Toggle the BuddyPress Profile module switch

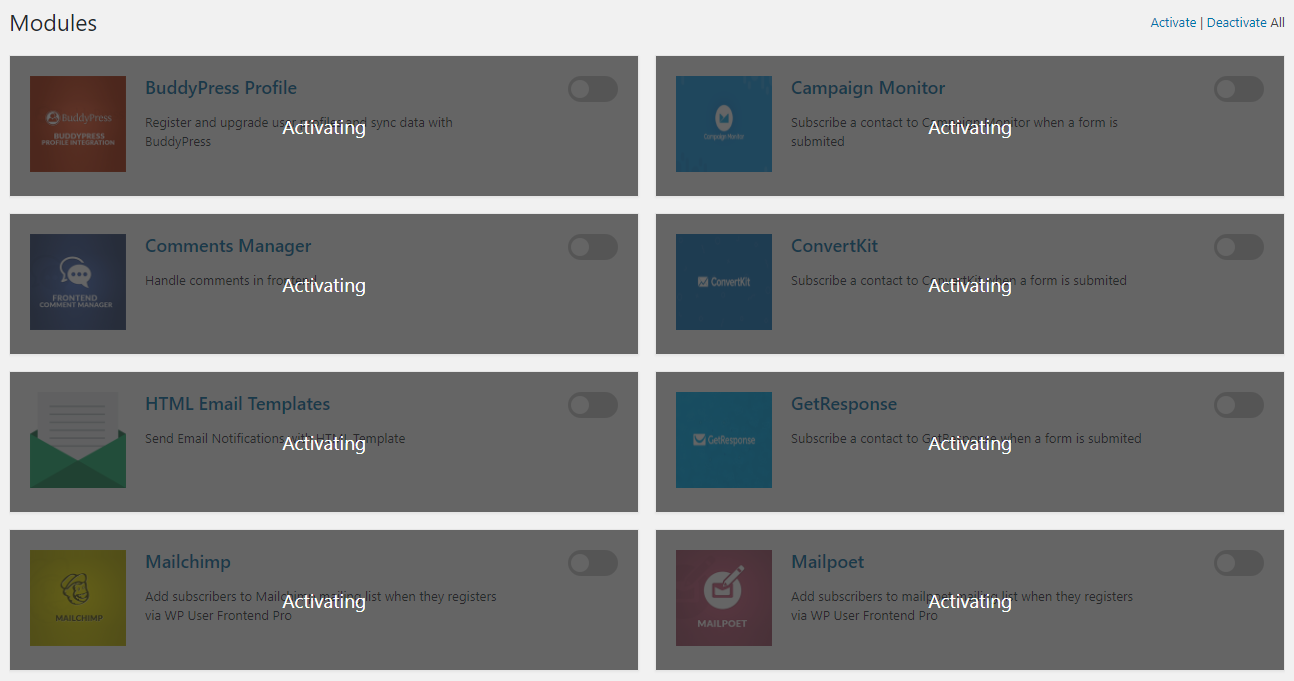pyautogui.click(x=593, y=89)
